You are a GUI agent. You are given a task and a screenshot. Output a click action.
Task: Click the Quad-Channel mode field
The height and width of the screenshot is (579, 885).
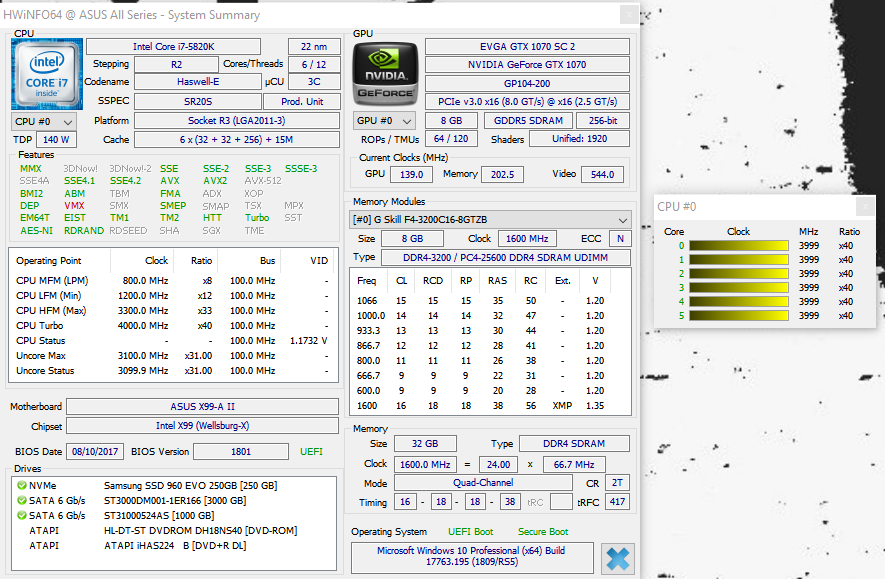(483, 482)
